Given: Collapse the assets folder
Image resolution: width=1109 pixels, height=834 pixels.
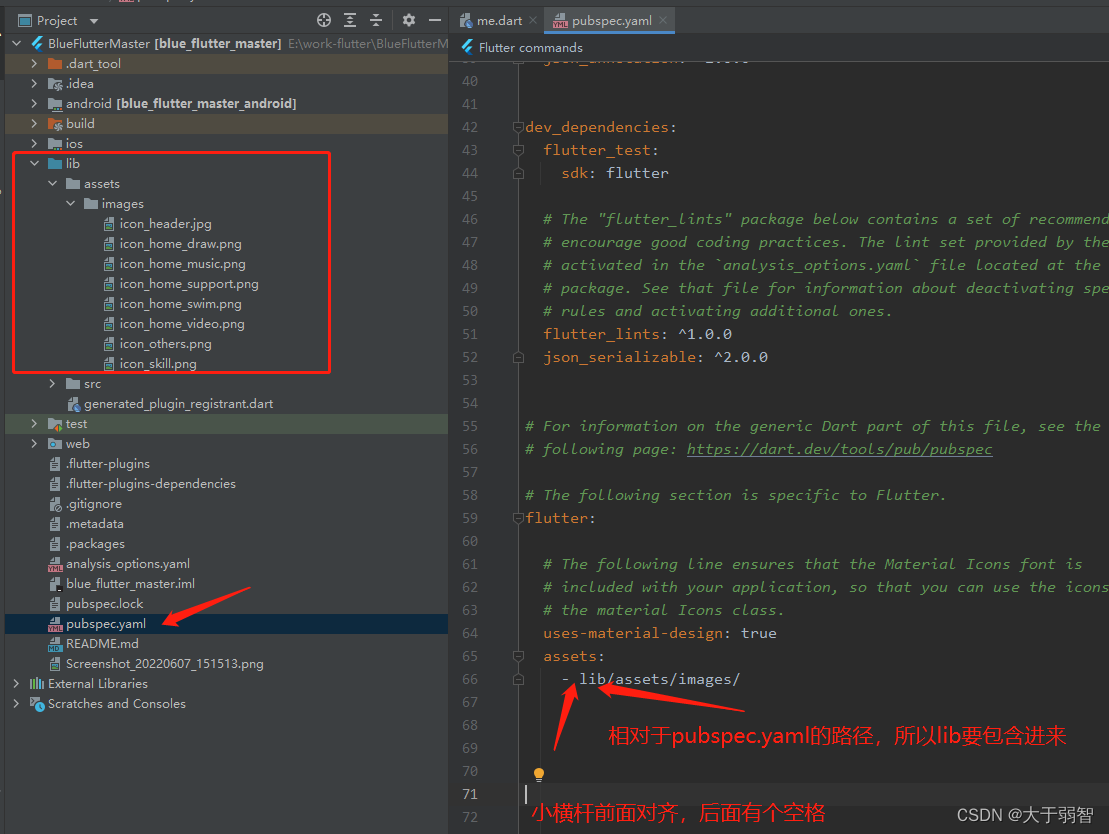Looking at the screenshot, I should coord(52,183).
